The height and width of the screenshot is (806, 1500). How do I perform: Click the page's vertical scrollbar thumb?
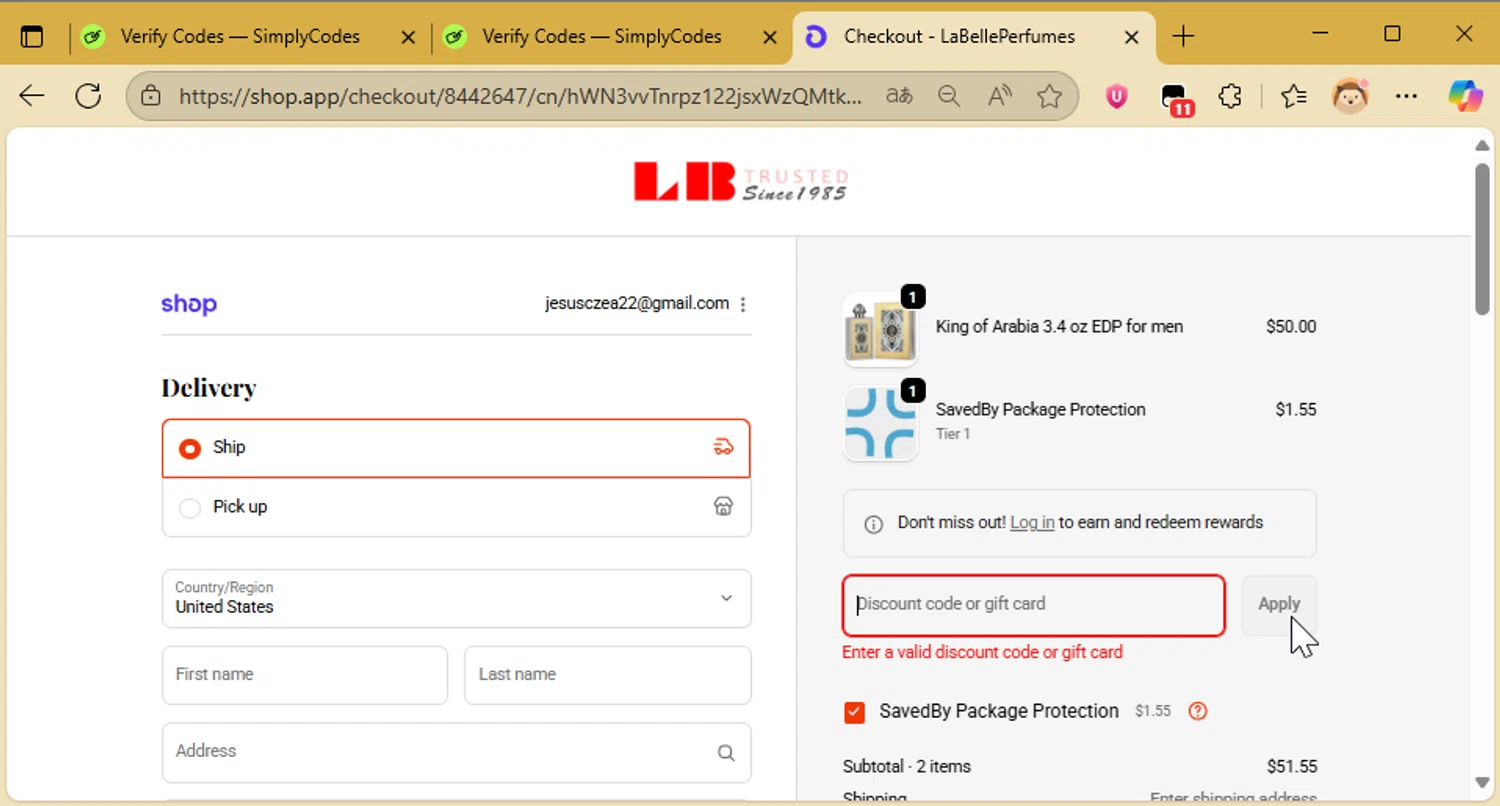1483,240
